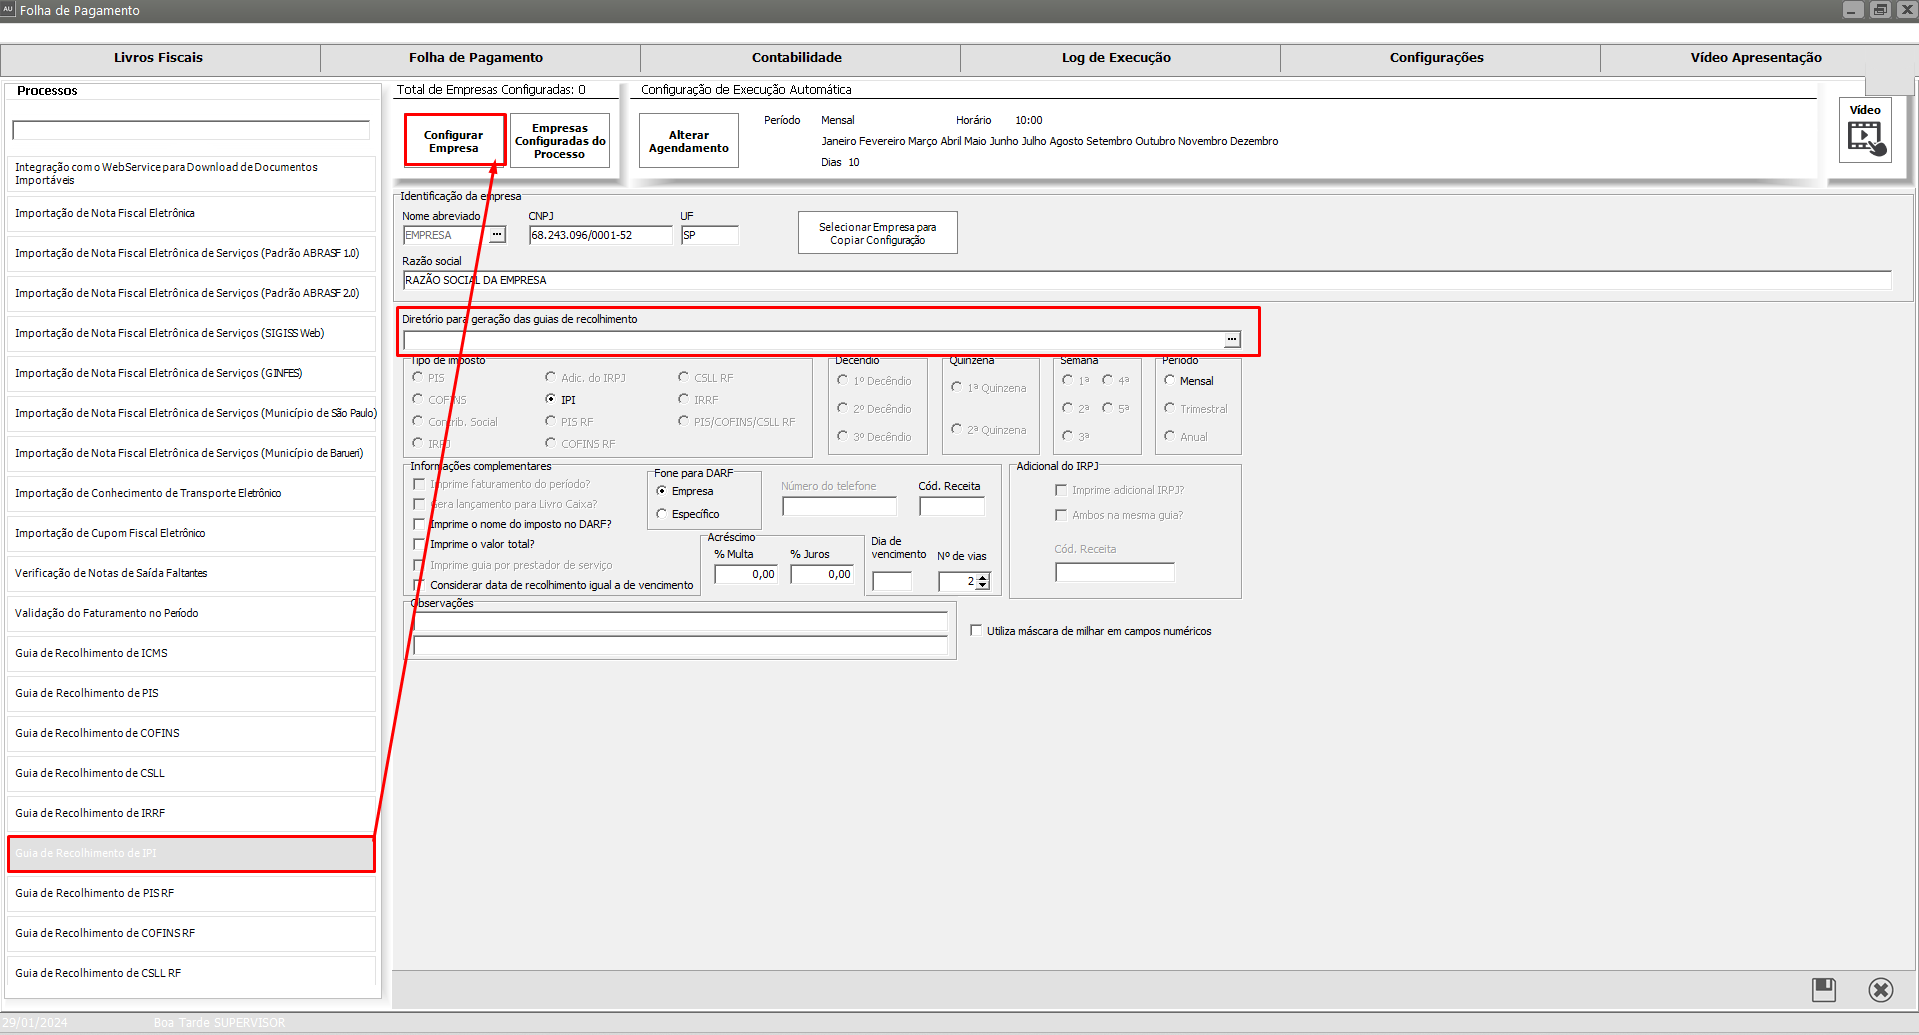Select NFS-e Município de São Paulo process

pyautogui.click(x=191, y=413)
